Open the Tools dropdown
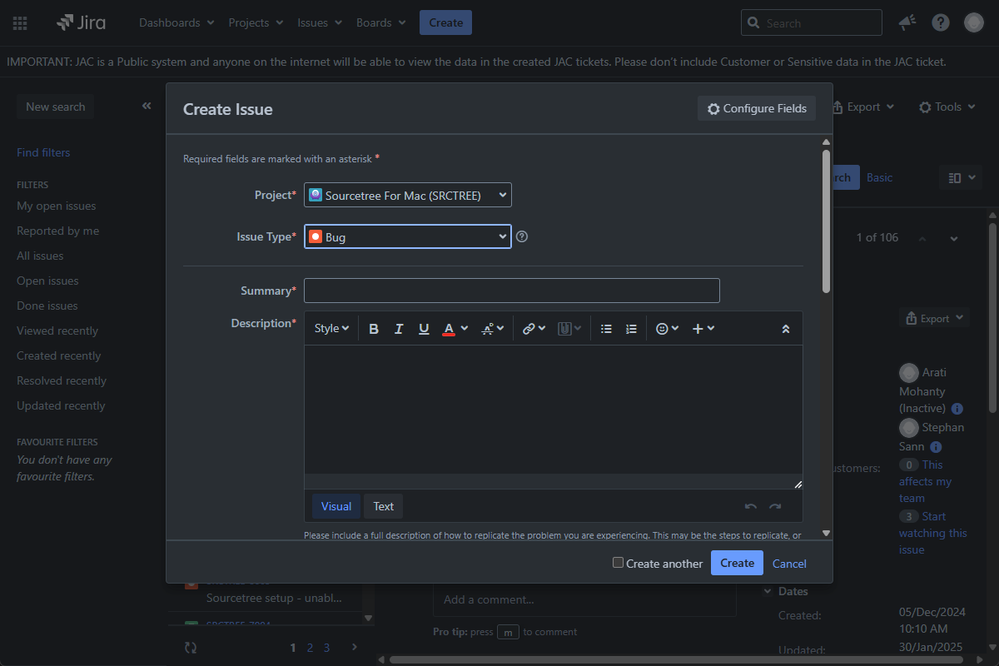This screenshot has width=999, height=666. tap(947, 107)
